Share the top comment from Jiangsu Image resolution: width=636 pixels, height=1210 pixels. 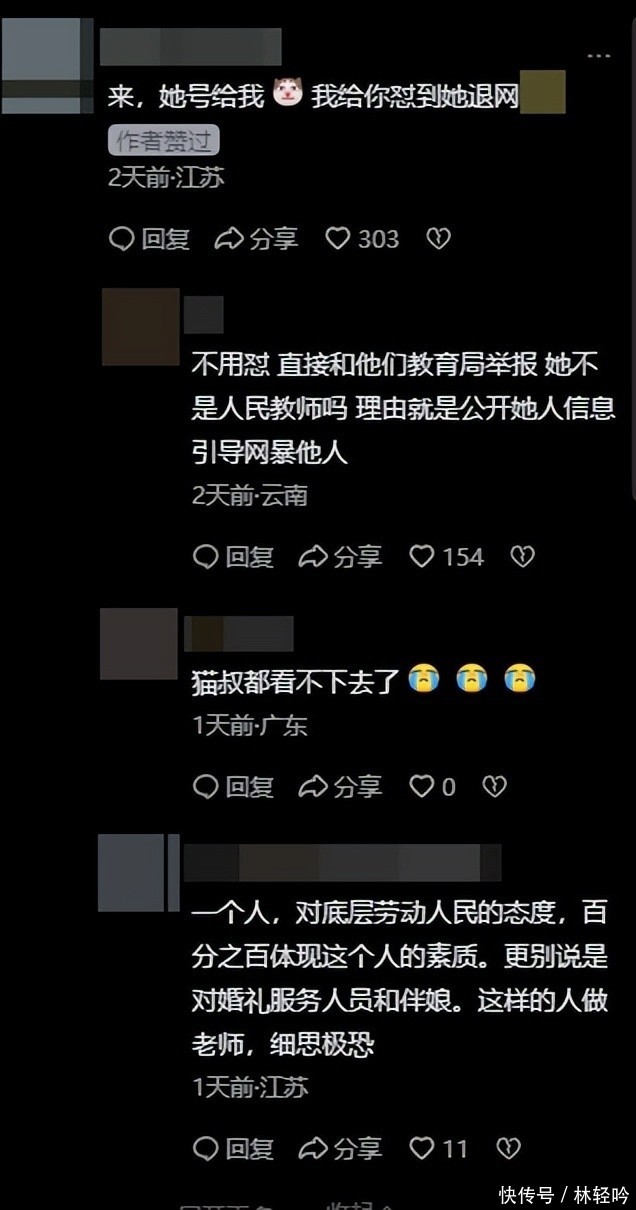(257, 239)
